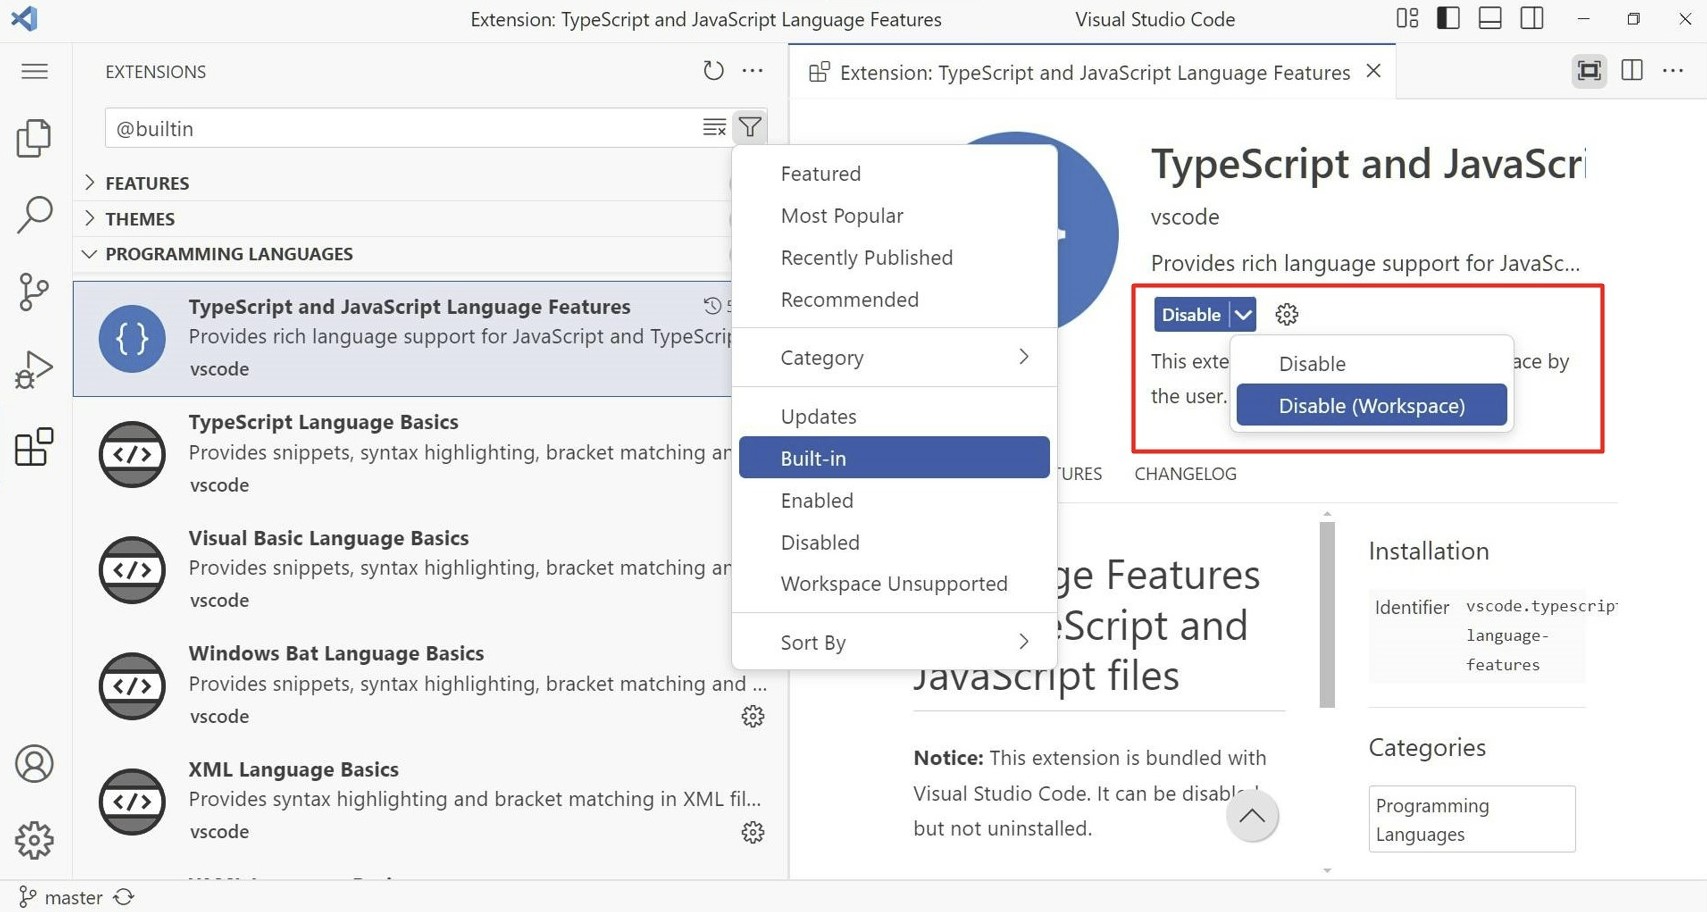Select Enabled filter option
Viewport: 1707px width, 912px height.
tap(894, 500)
